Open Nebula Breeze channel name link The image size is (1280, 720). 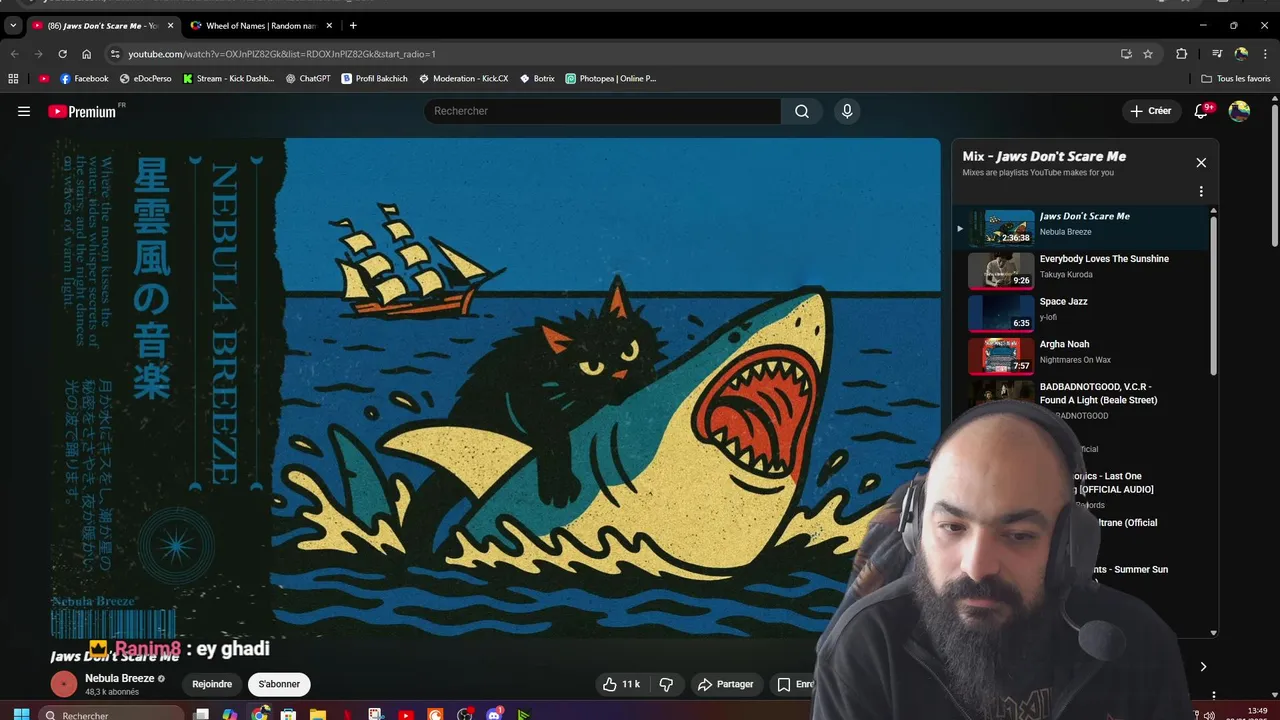(119, 678)
